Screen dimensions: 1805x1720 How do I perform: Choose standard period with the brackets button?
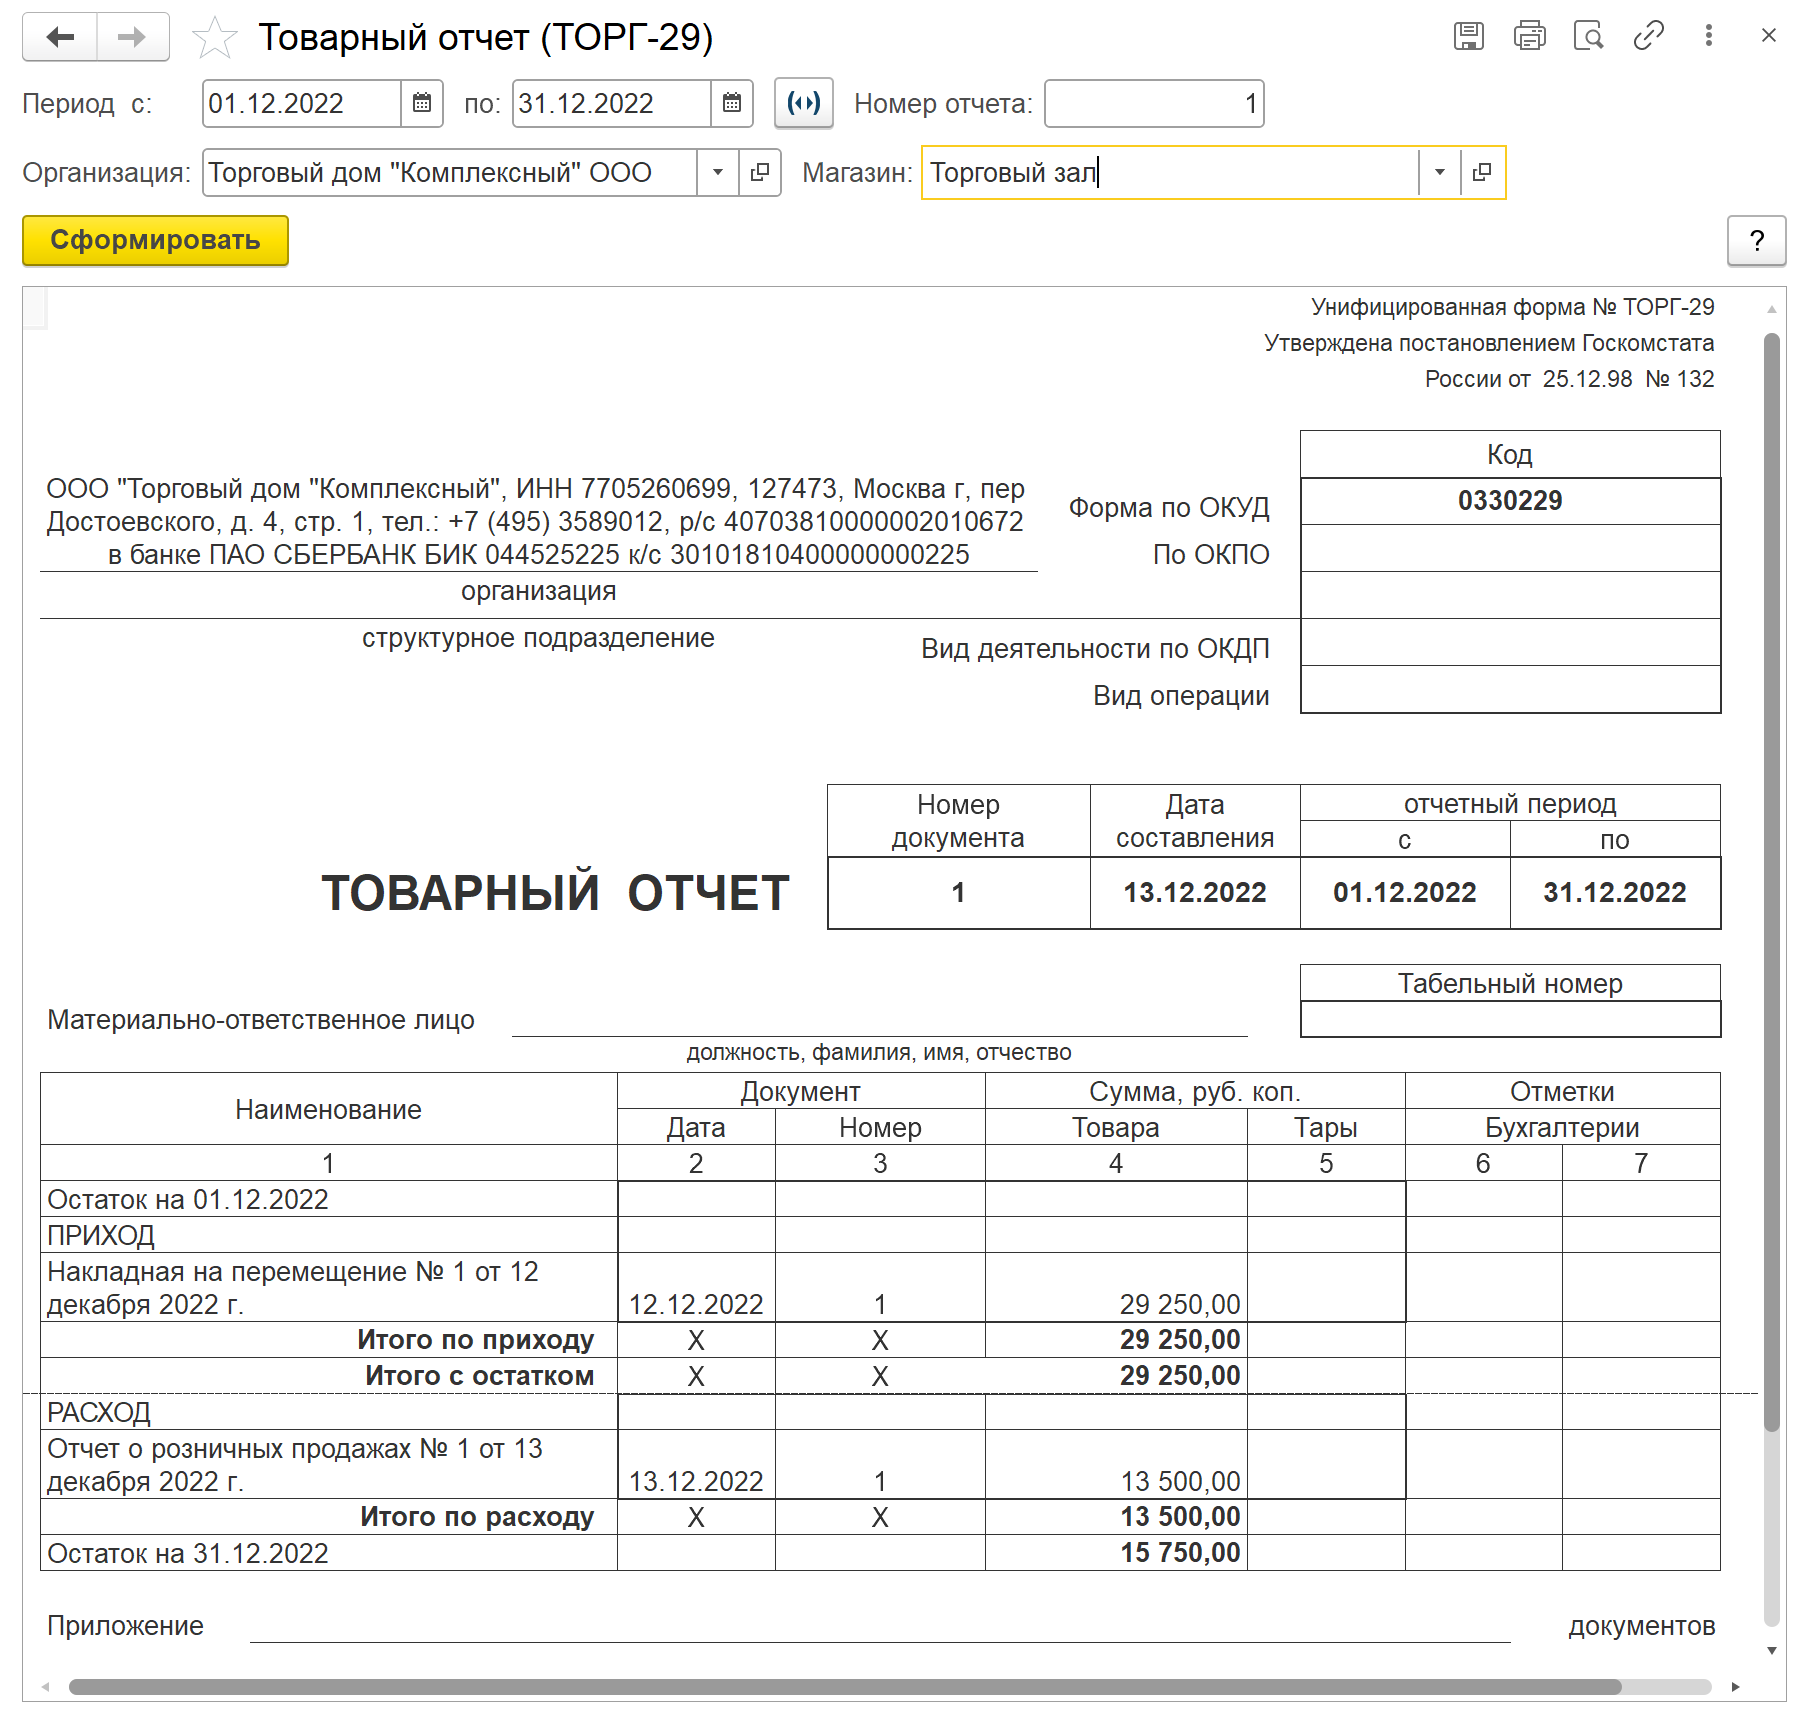803,103
